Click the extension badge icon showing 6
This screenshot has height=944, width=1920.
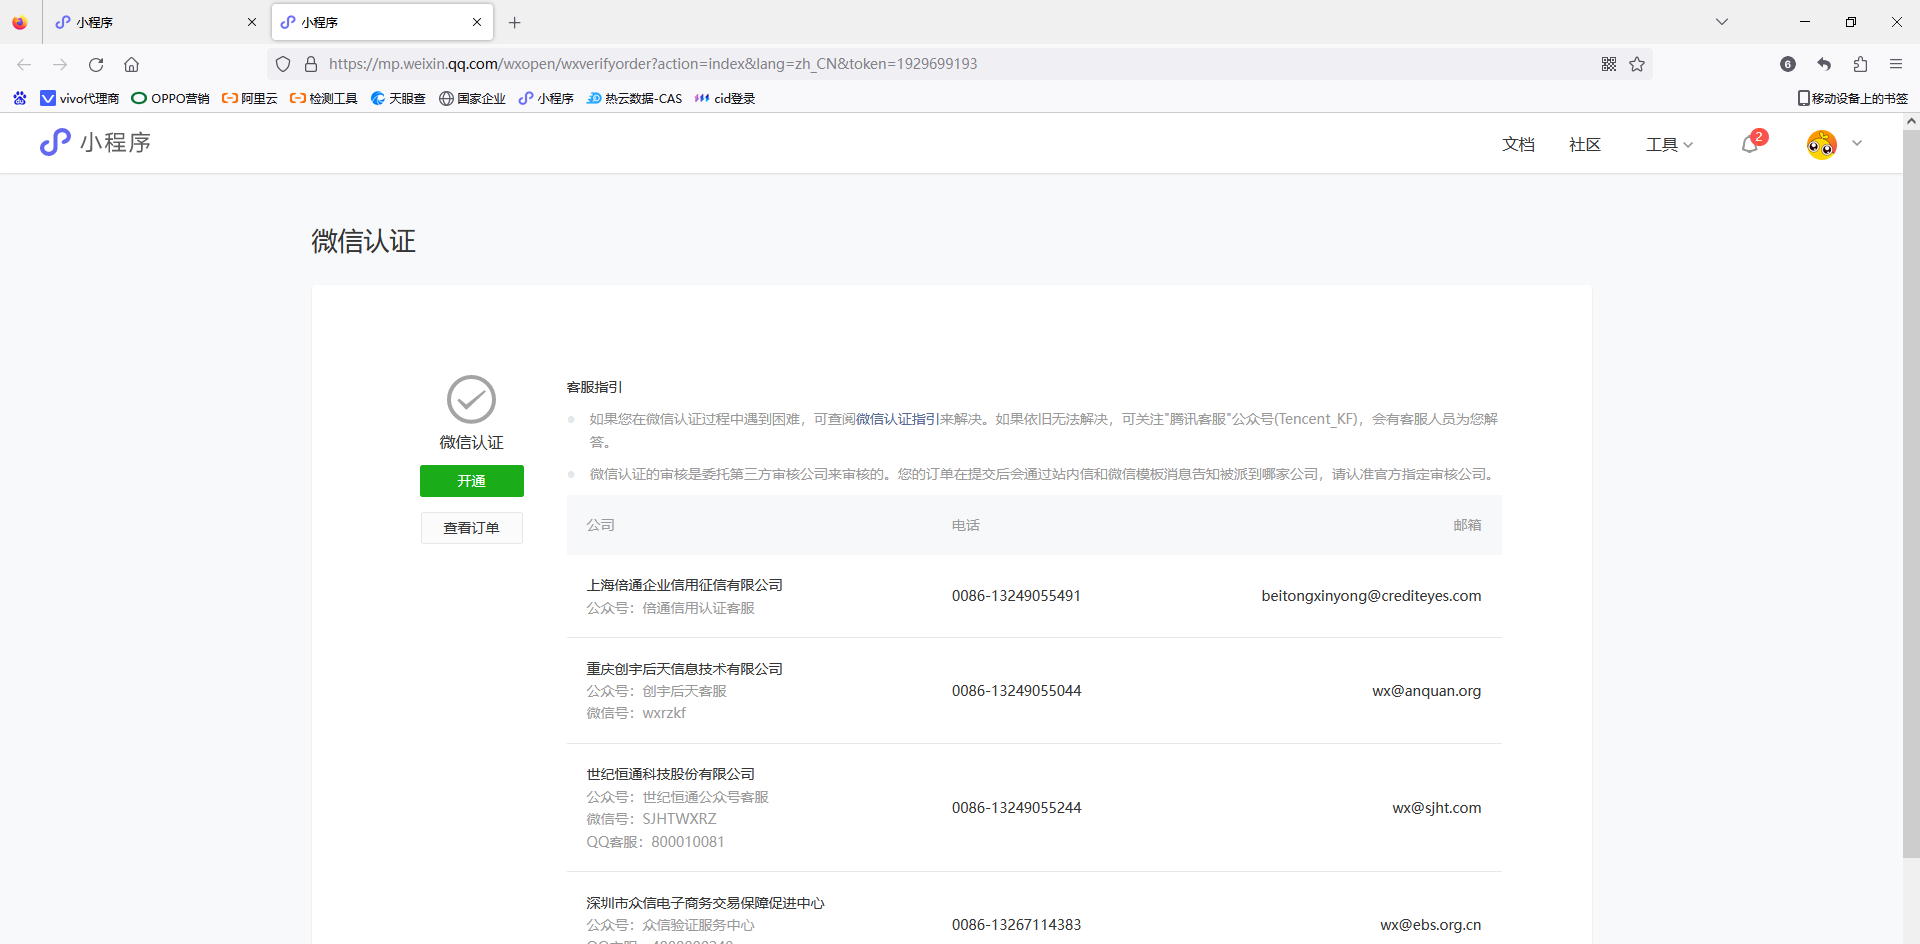[x=1788, y=64]
